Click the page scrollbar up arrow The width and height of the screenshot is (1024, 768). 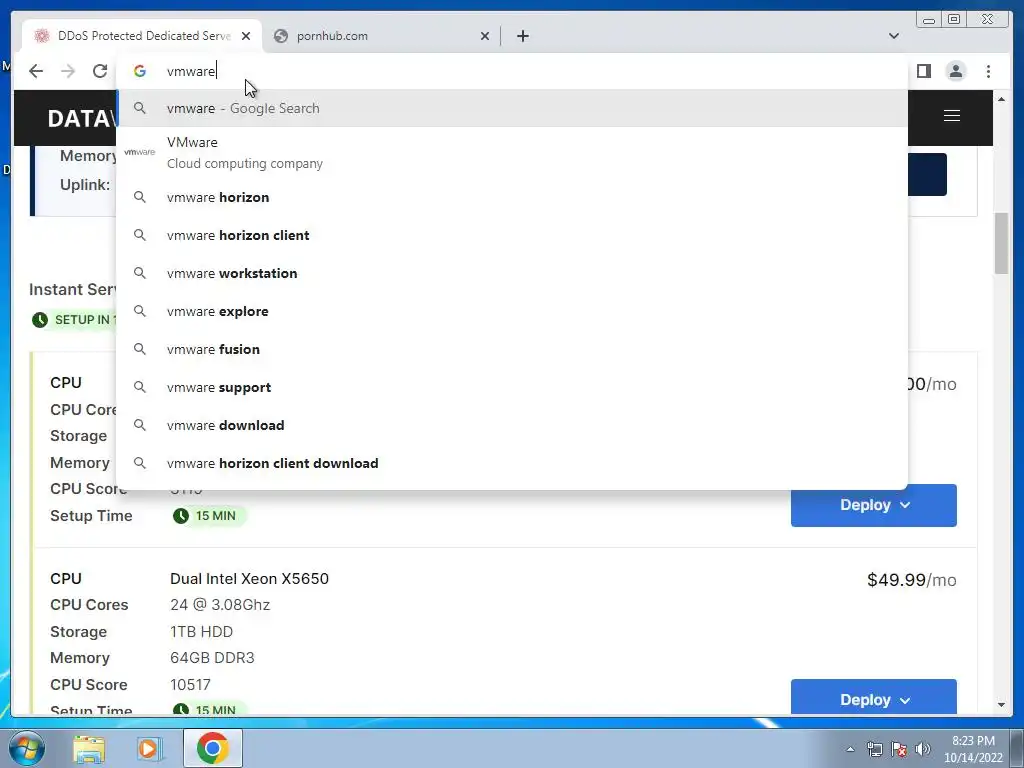(1002, 99)
